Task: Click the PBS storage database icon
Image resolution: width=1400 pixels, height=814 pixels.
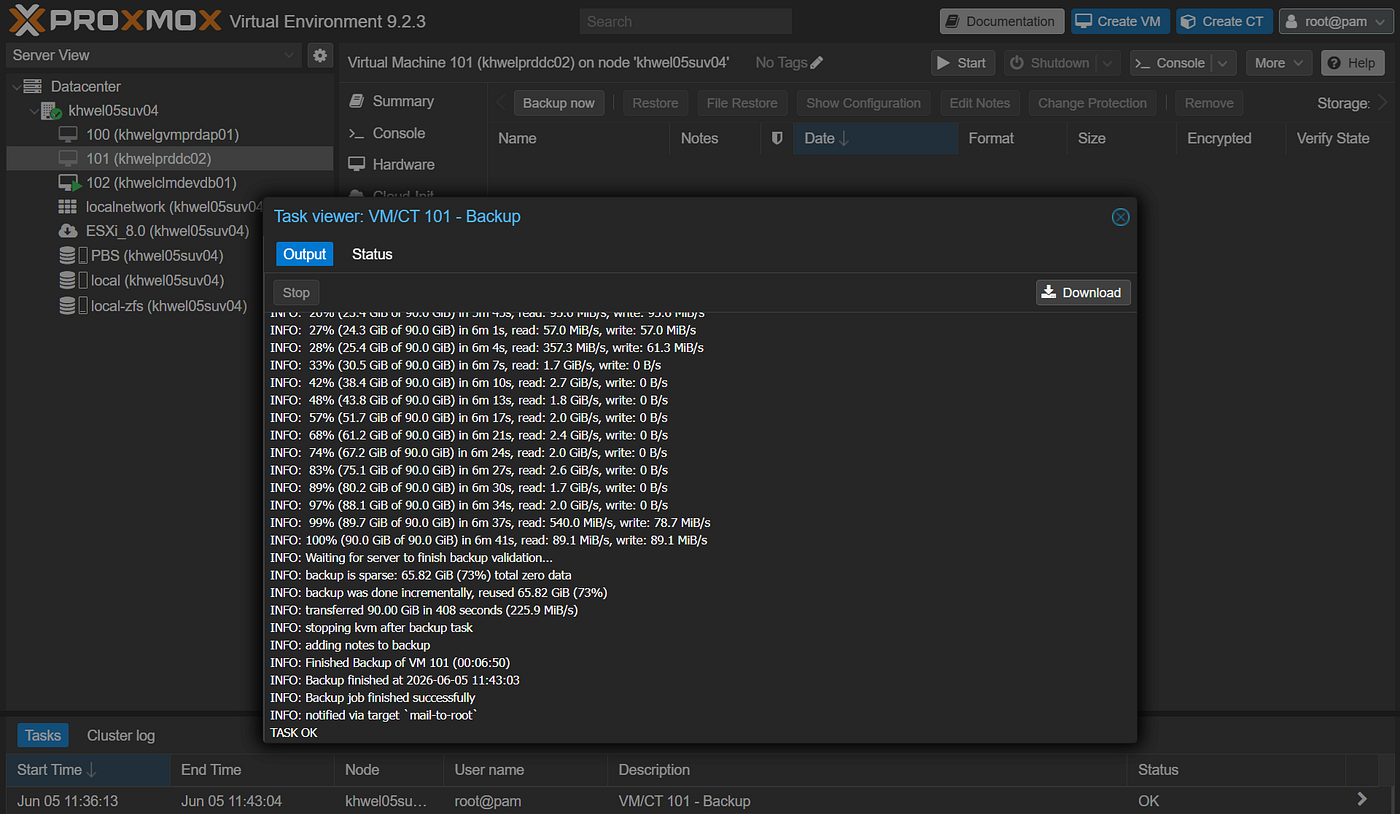Action: click(67, 255)
